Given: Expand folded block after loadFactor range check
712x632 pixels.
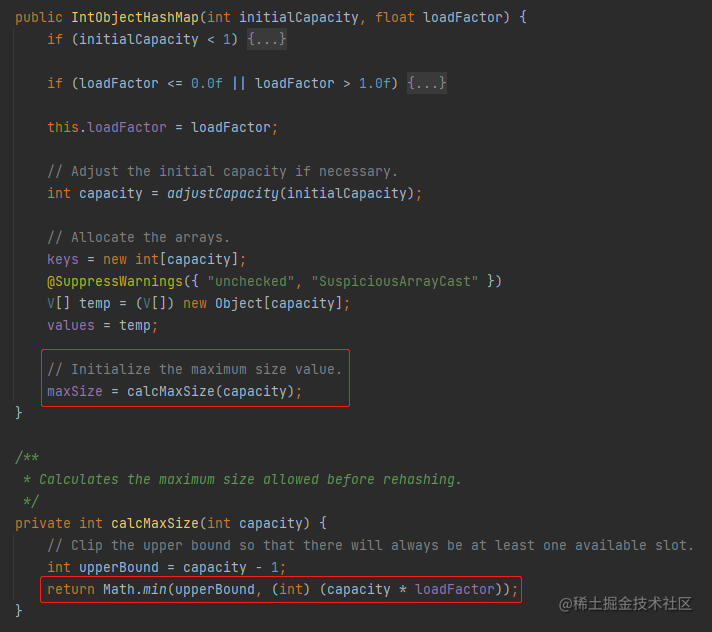Looking at the screenshot, I should 426,83.
